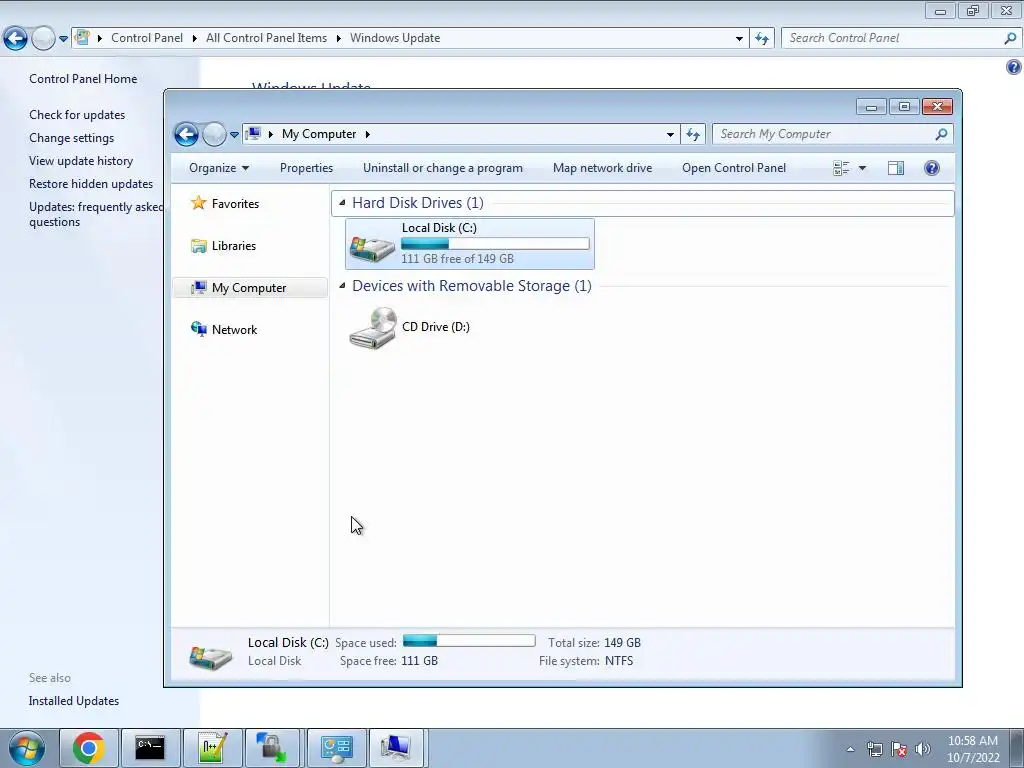Click the Back arrow in My Computer window

point(186,135)
